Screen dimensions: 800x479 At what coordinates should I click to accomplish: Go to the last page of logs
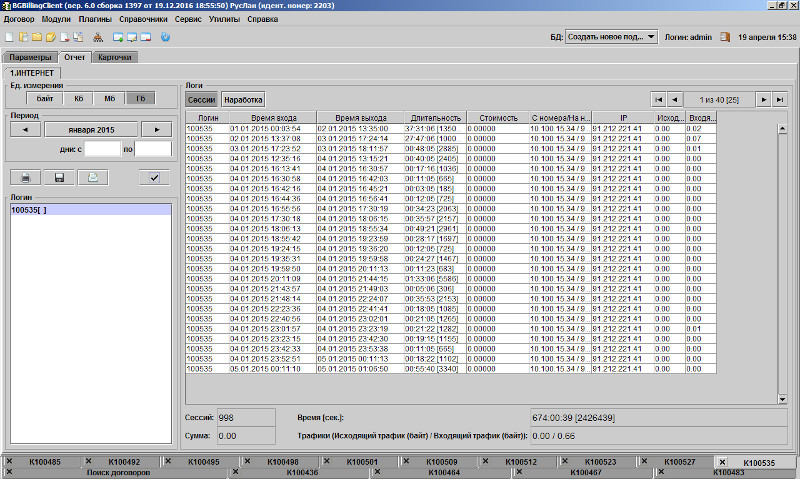click(x=780, y=100)
